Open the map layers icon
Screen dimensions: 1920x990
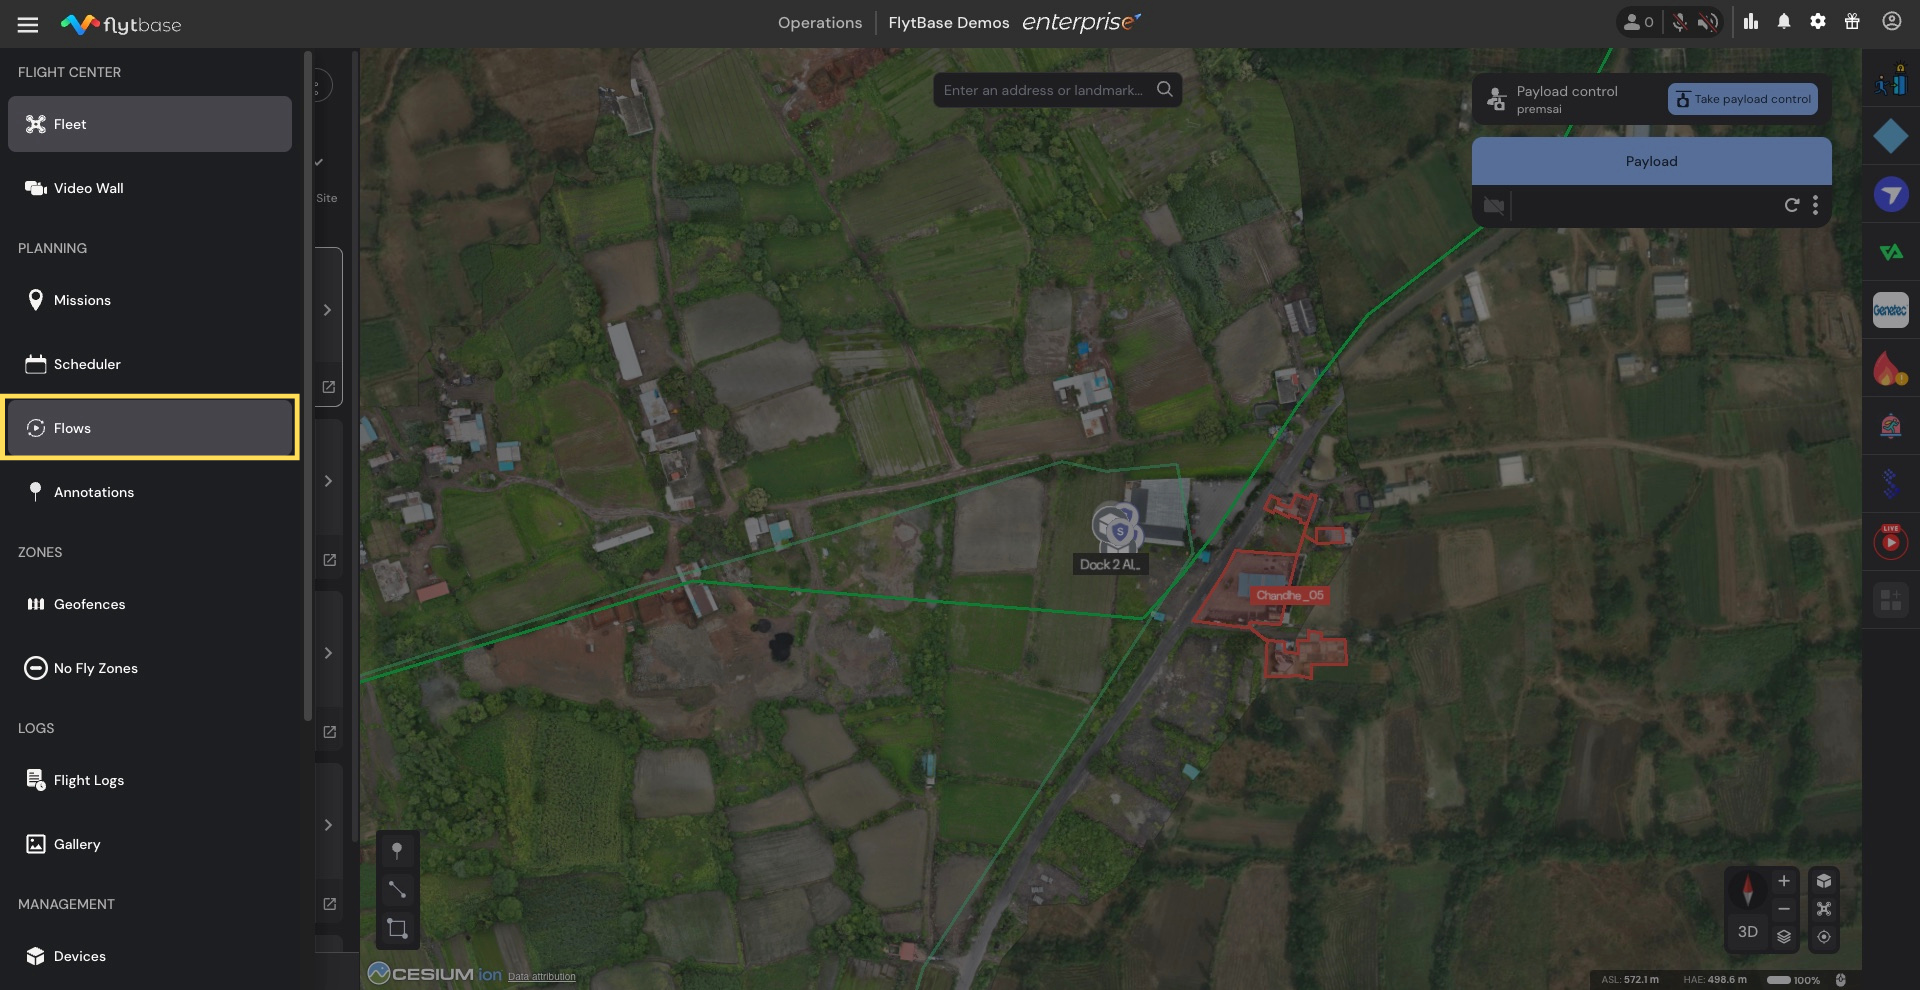(x=1784, y=937)
